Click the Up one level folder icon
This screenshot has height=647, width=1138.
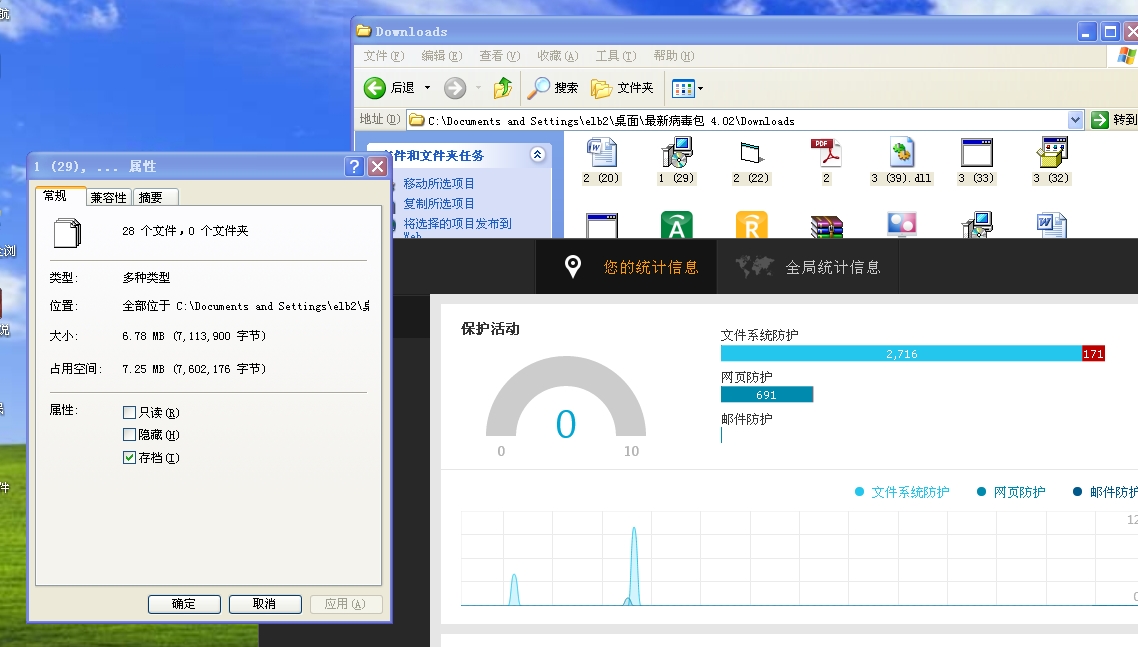(503, 88)
